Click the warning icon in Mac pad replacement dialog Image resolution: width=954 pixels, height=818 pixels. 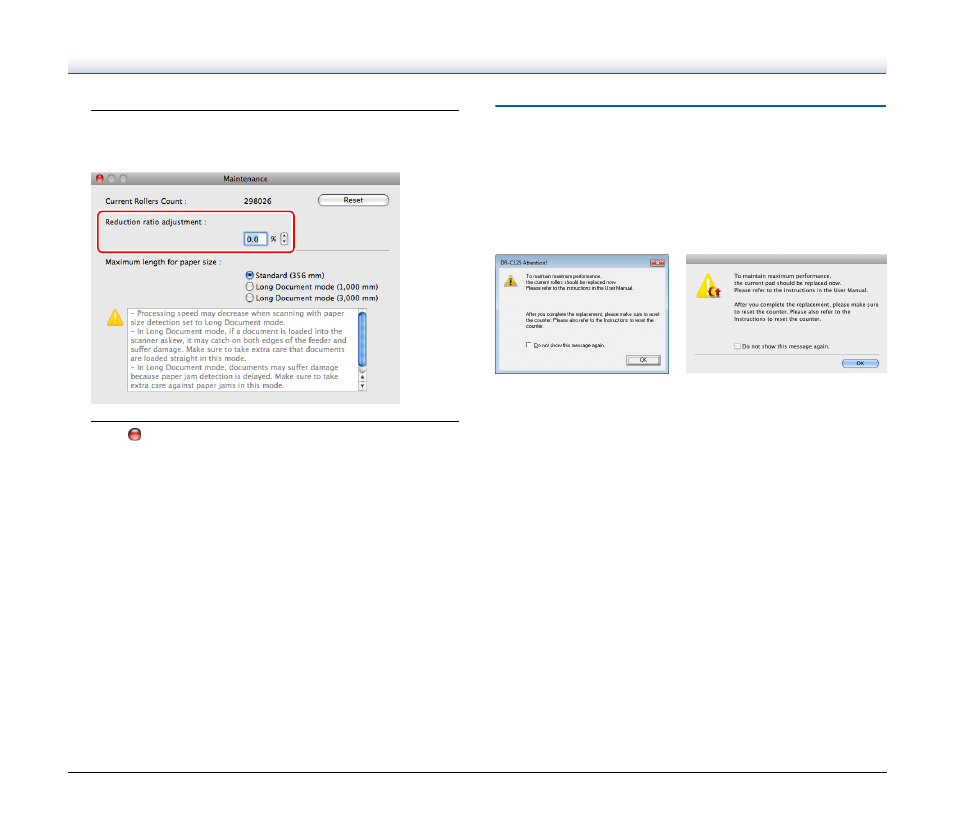click(709, 286)
